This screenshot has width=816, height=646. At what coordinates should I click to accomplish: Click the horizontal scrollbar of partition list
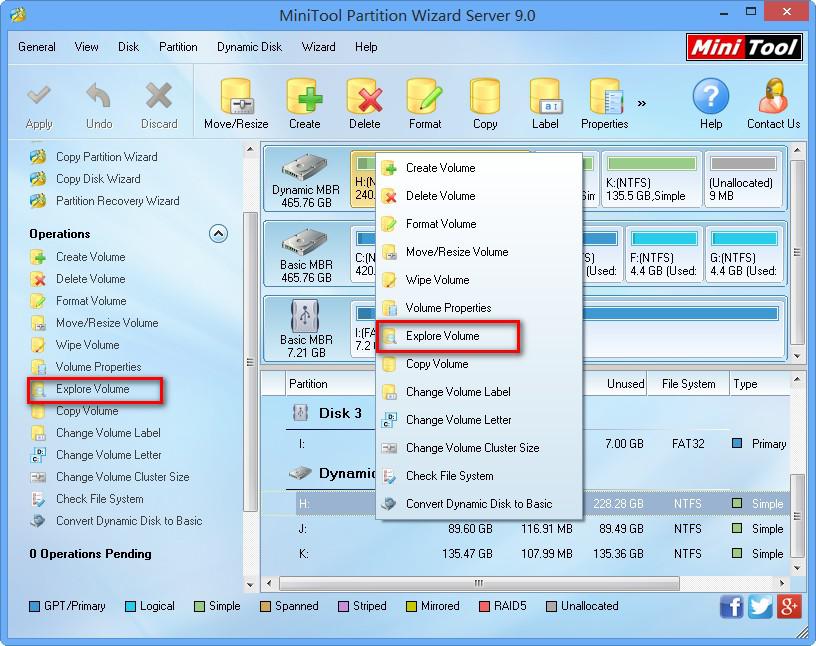tap(479, 583)
